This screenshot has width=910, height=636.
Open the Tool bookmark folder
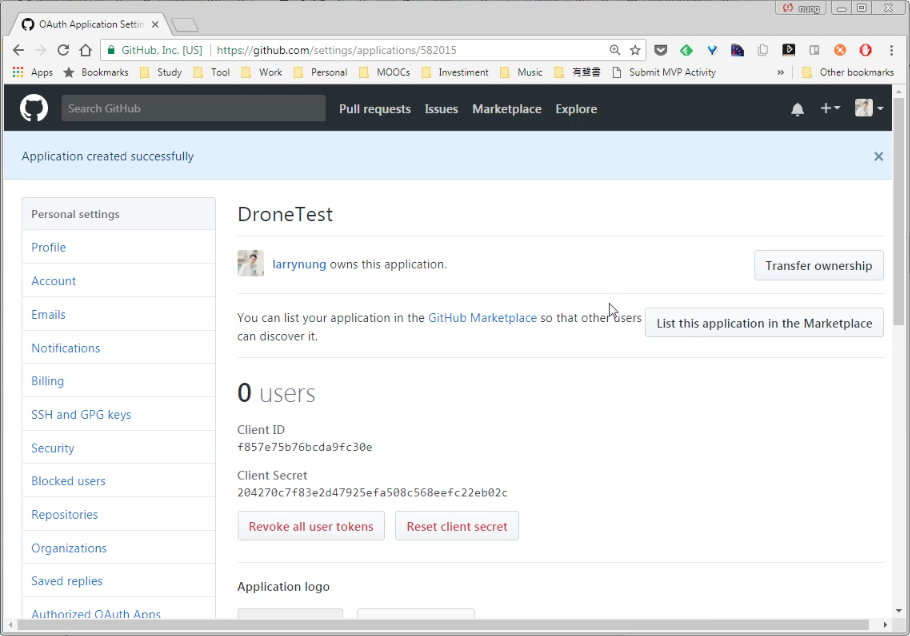coord(211,72)
